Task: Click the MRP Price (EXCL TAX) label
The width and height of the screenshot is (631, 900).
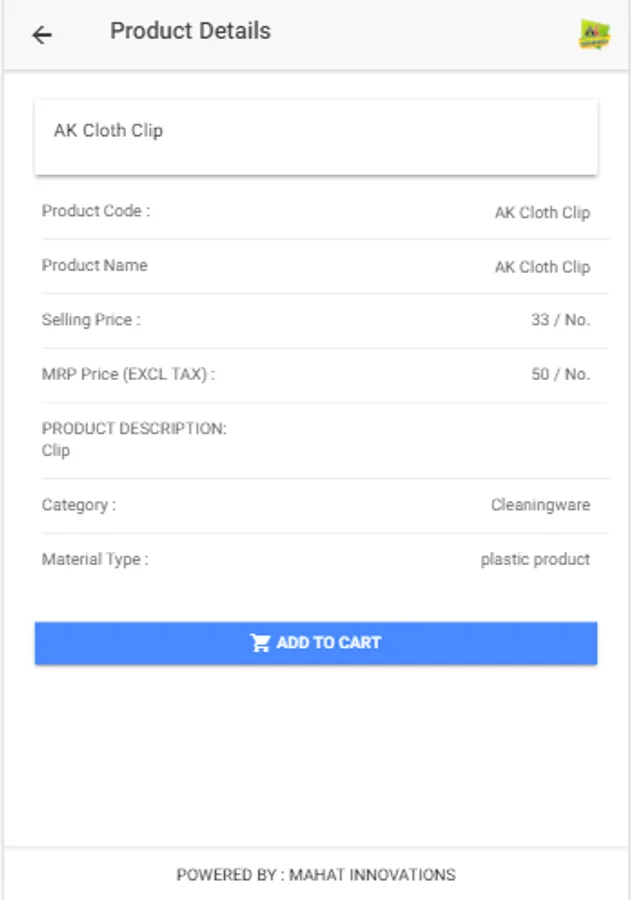Action: coord(128,374)
